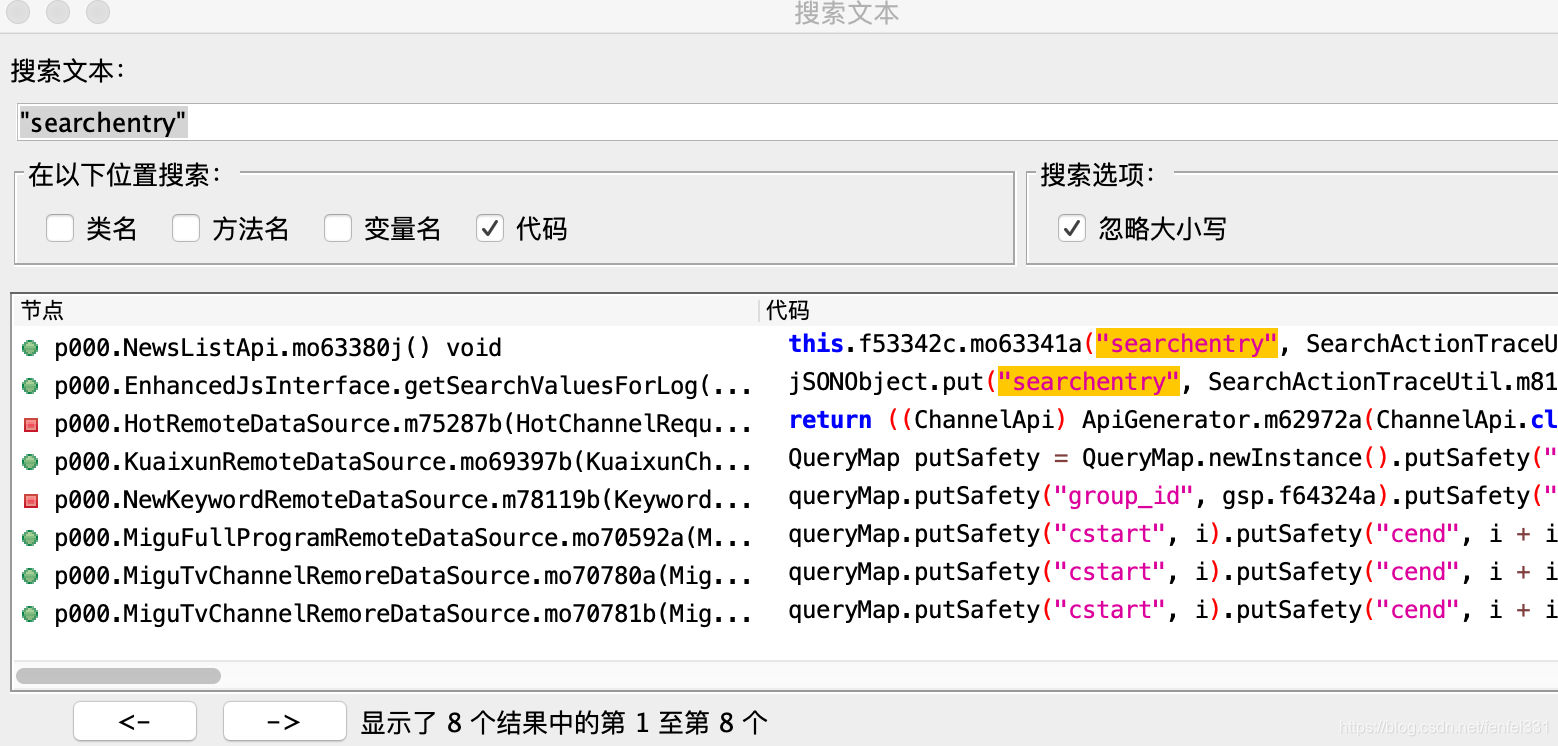The height and width of the screenshot is (746, 1558).
Task: Click code line QueryMap putSafety = QueryMap.newInstance()
Action: (1173, 458)
